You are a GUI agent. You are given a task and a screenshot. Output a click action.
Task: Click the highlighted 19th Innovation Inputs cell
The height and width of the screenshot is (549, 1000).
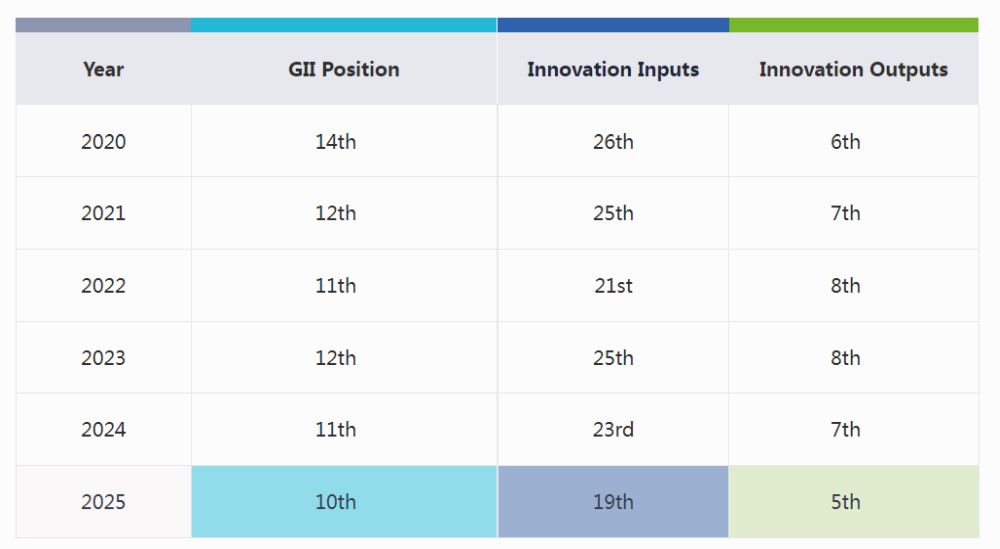point(612,501)
